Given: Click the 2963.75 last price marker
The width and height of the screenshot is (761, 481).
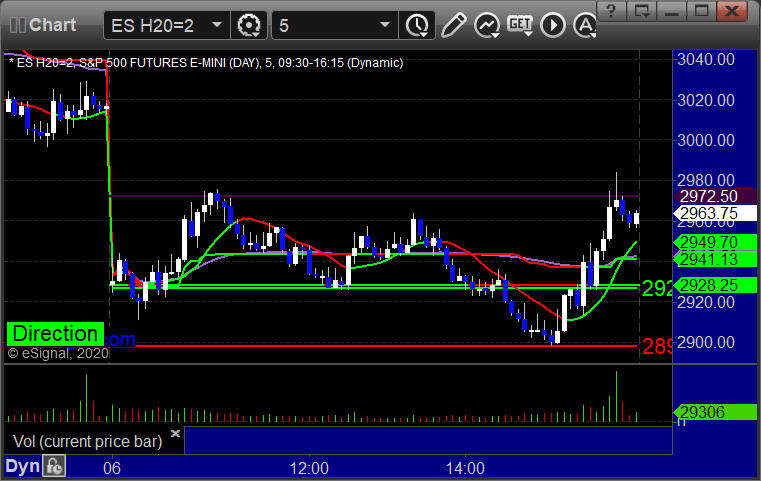Looking at the screenshot, I should pos(714,213).
